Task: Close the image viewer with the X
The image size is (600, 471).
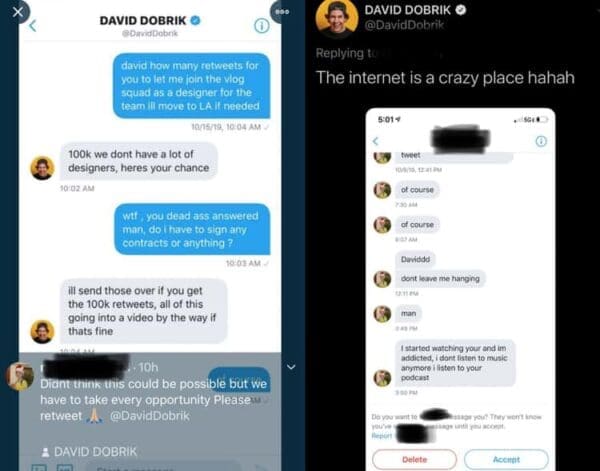Action: (17, 12)
